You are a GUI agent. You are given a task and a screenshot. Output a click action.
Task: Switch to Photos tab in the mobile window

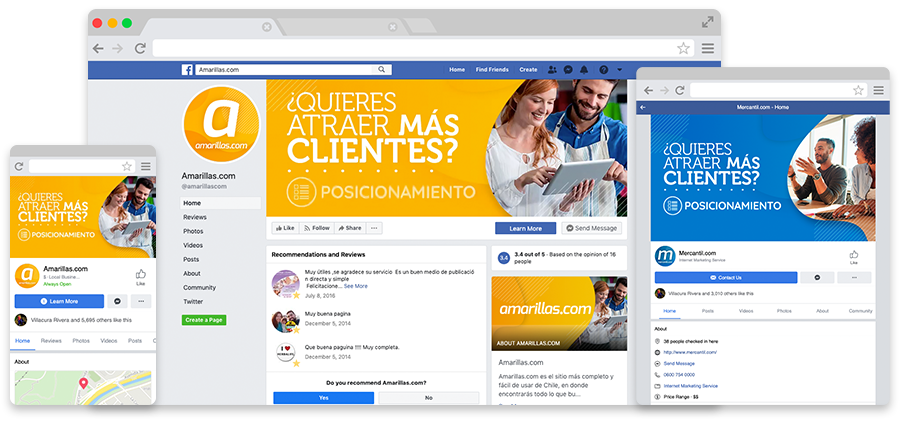pyautogui.click(x=81, y=341)
